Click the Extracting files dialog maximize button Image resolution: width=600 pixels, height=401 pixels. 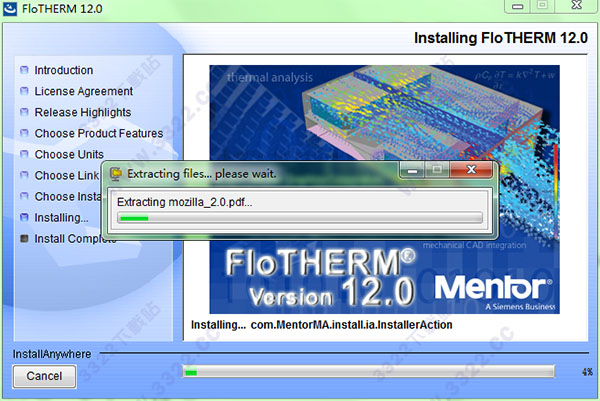437,170
